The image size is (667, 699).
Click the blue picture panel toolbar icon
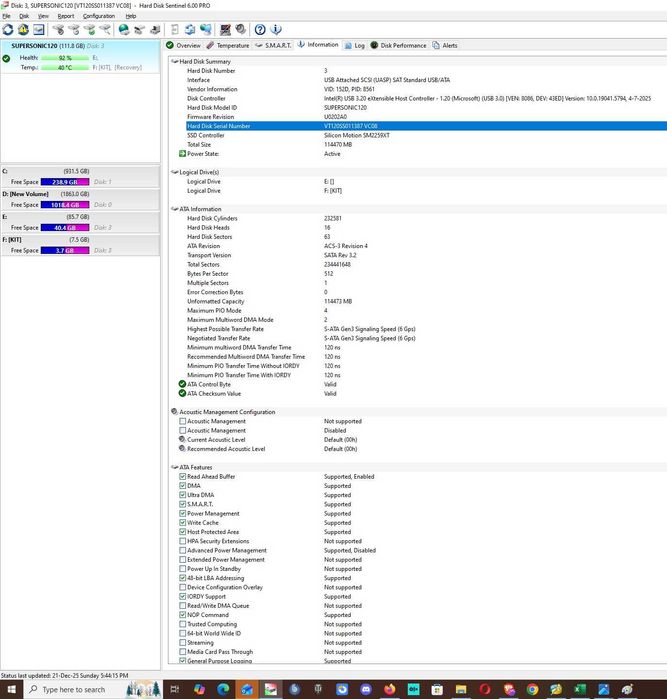(x=39, y=30)
